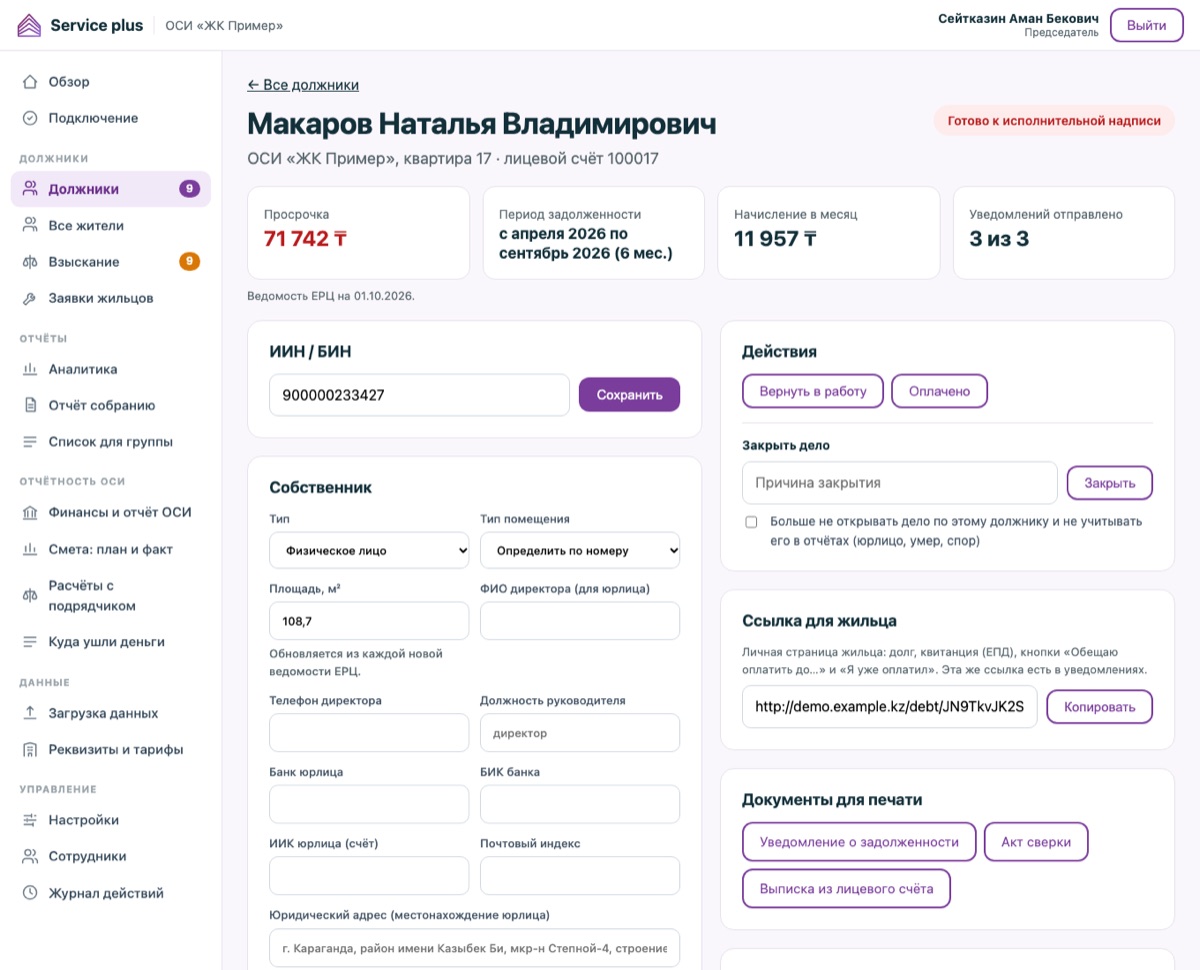This screenshot has height=970, width=1200.
Task: Click the upload icon beside Загрузка данных
Action: (x=30, y=713)
